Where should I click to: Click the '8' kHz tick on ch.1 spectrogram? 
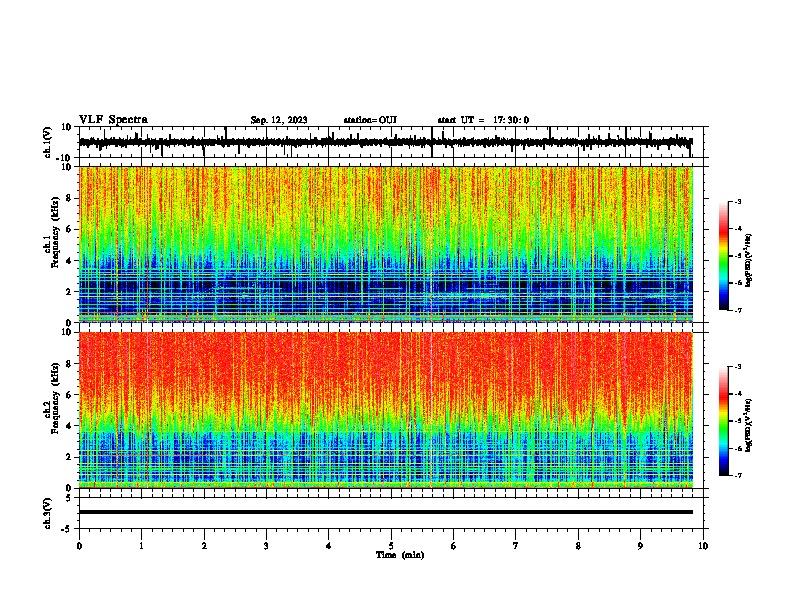(x=69, y=198)
